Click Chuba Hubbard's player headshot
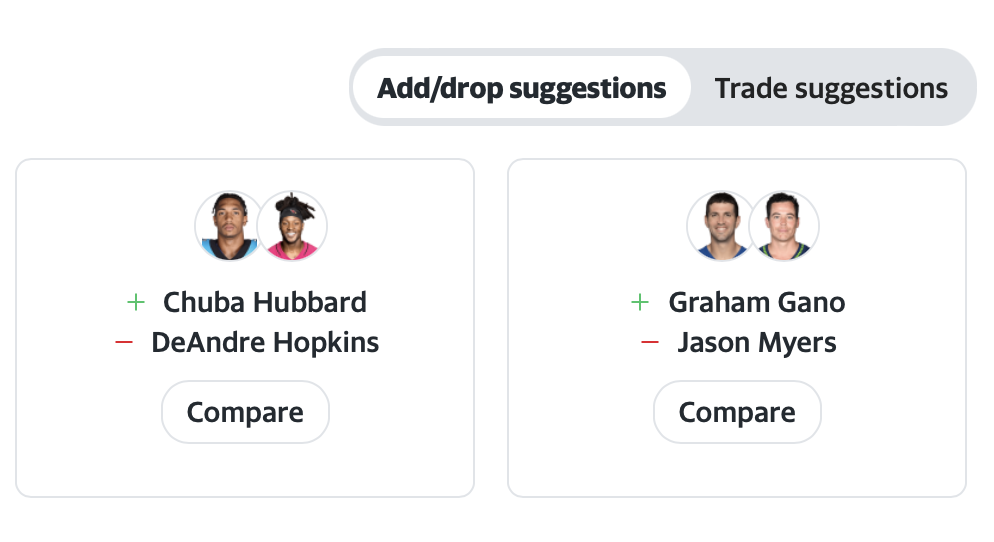994x542 pixels. click(x=228, y=226)
